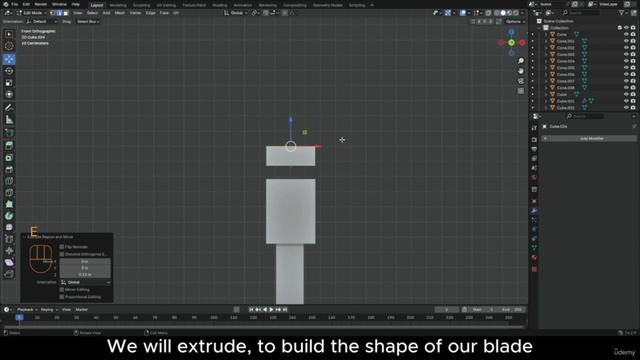Toggle Flip Normals checkbox
640x360 pixels.
[x=62, y=247]
